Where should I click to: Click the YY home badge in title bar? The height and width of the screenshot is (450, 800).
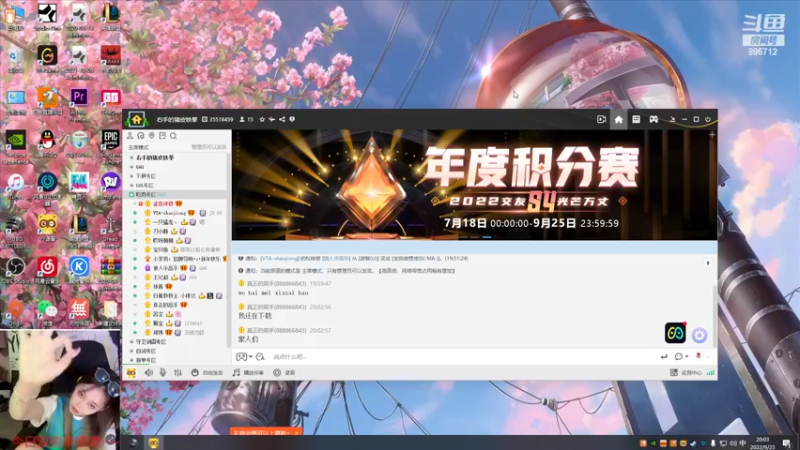tap(137, 119)
